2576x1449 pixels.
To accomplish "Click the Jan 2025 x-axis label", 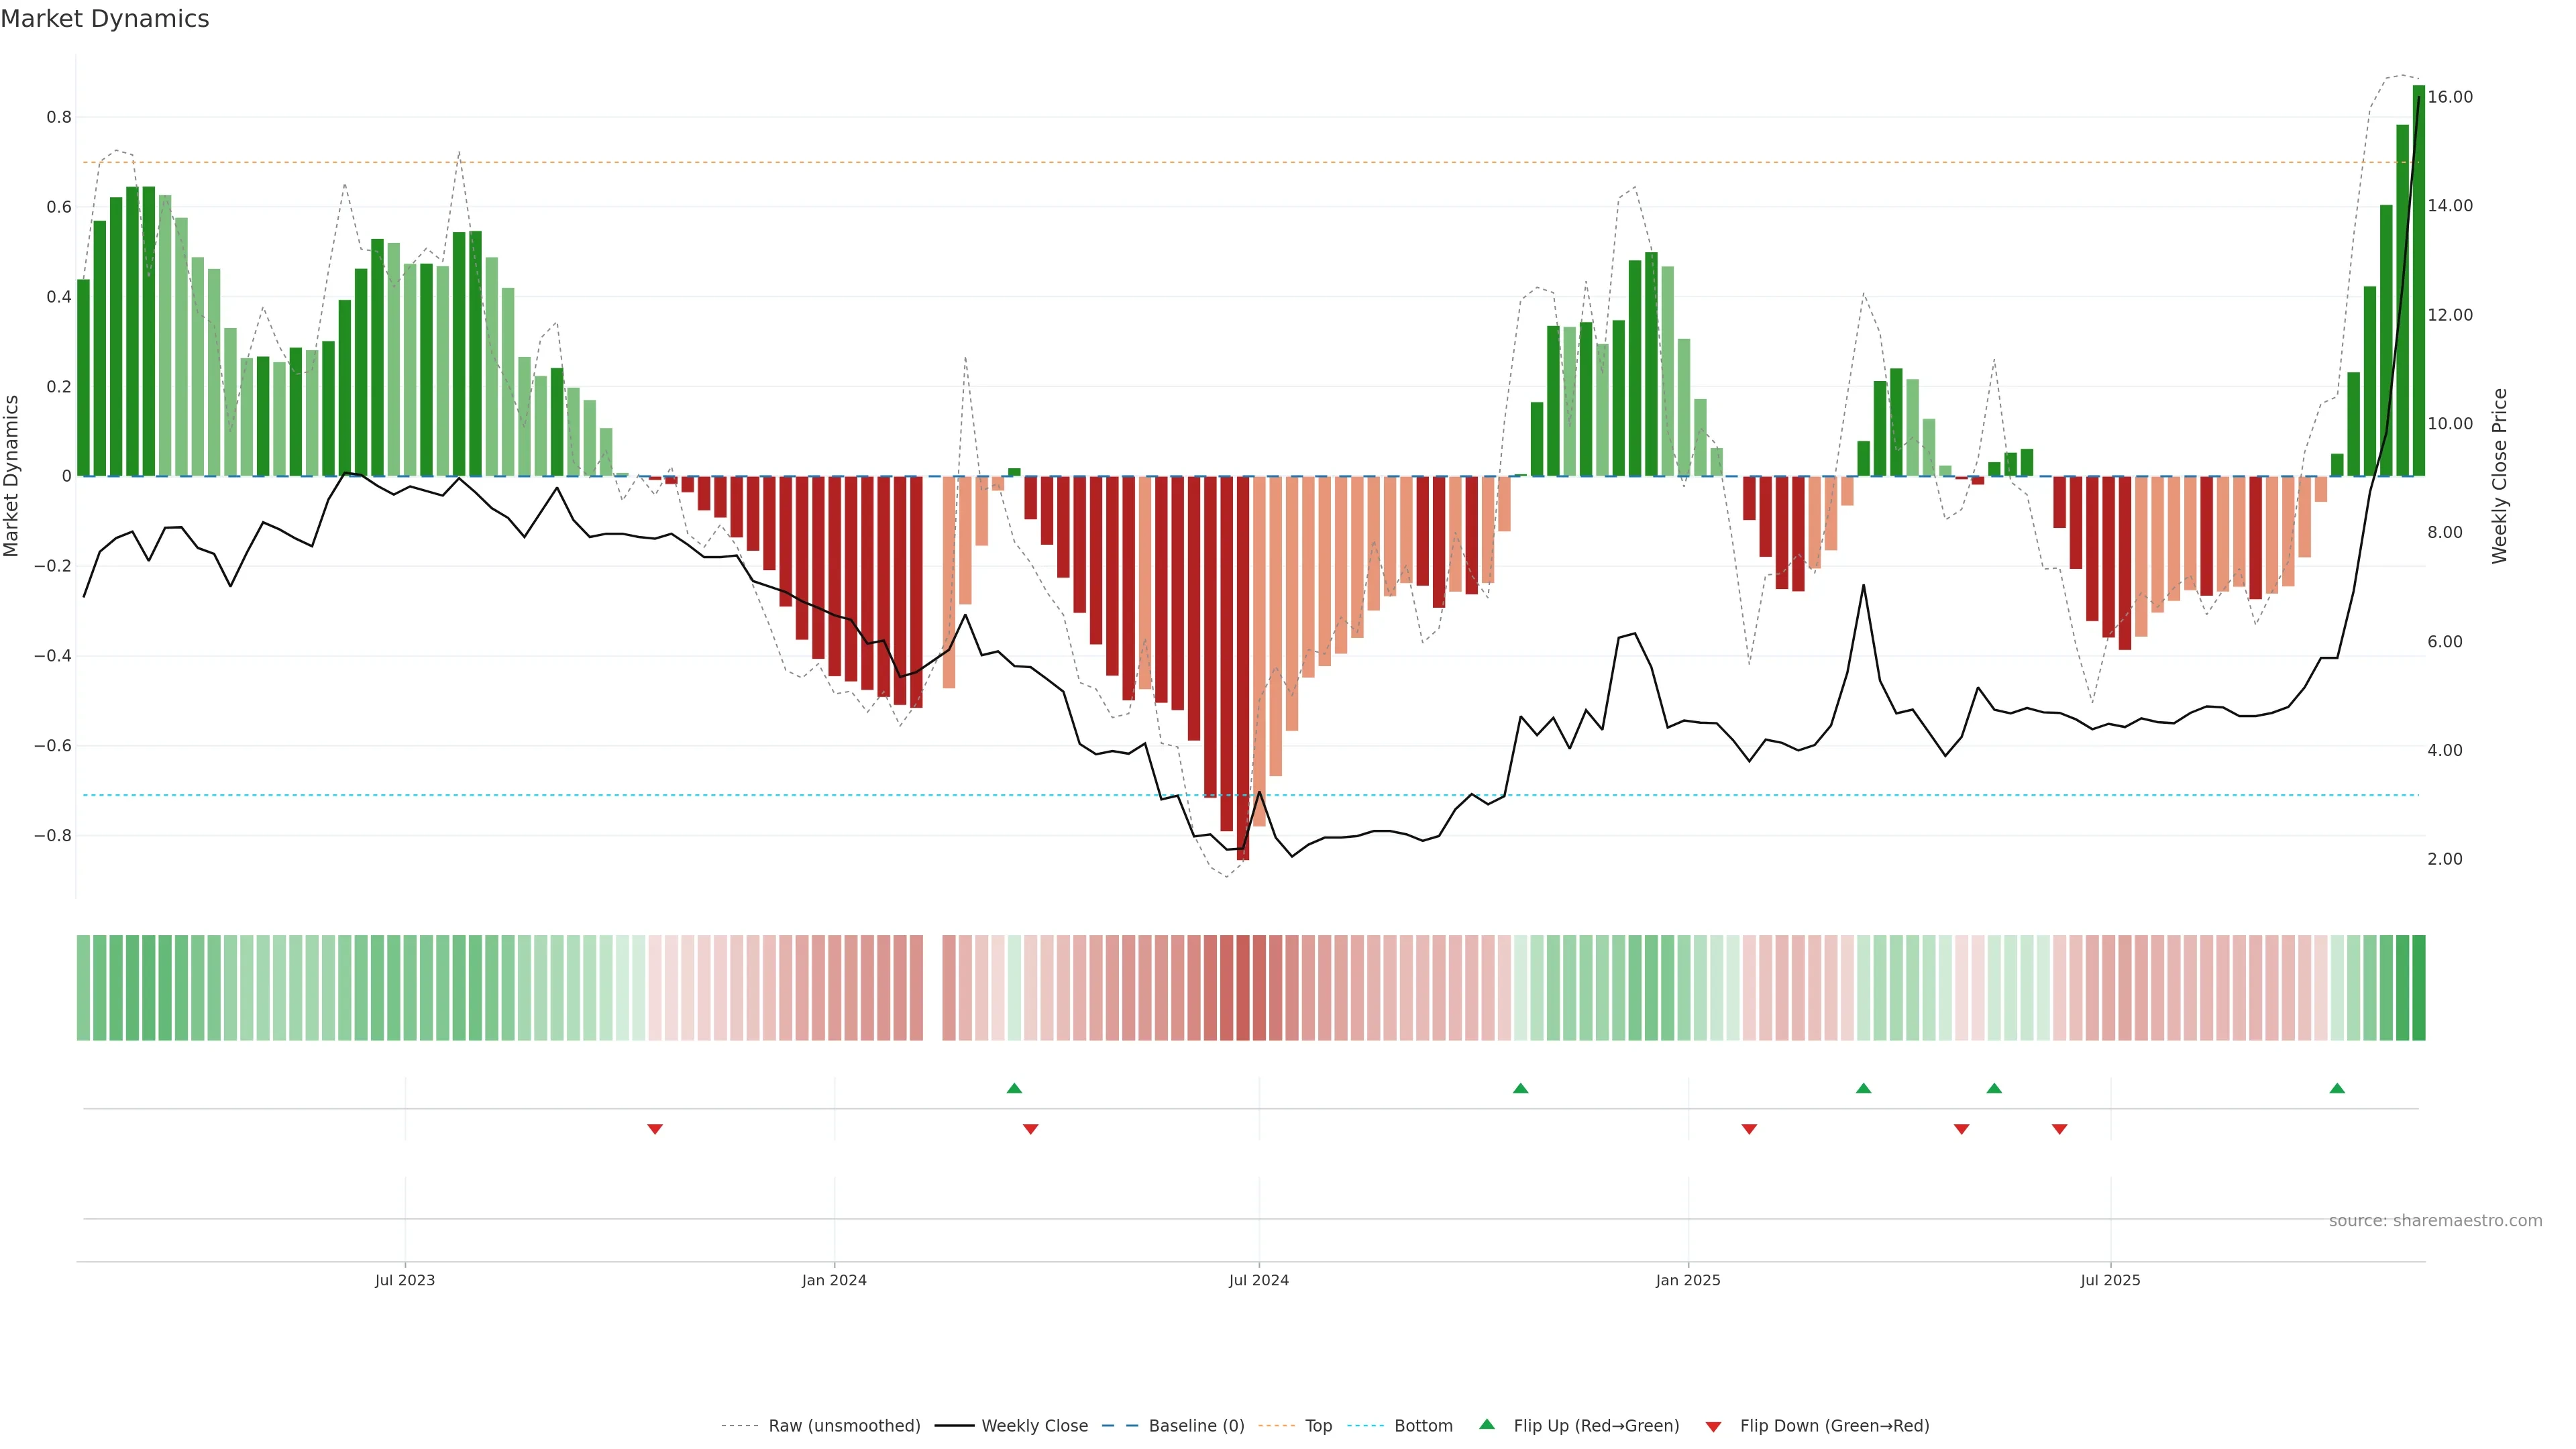I will [x=1688, y=1280].
